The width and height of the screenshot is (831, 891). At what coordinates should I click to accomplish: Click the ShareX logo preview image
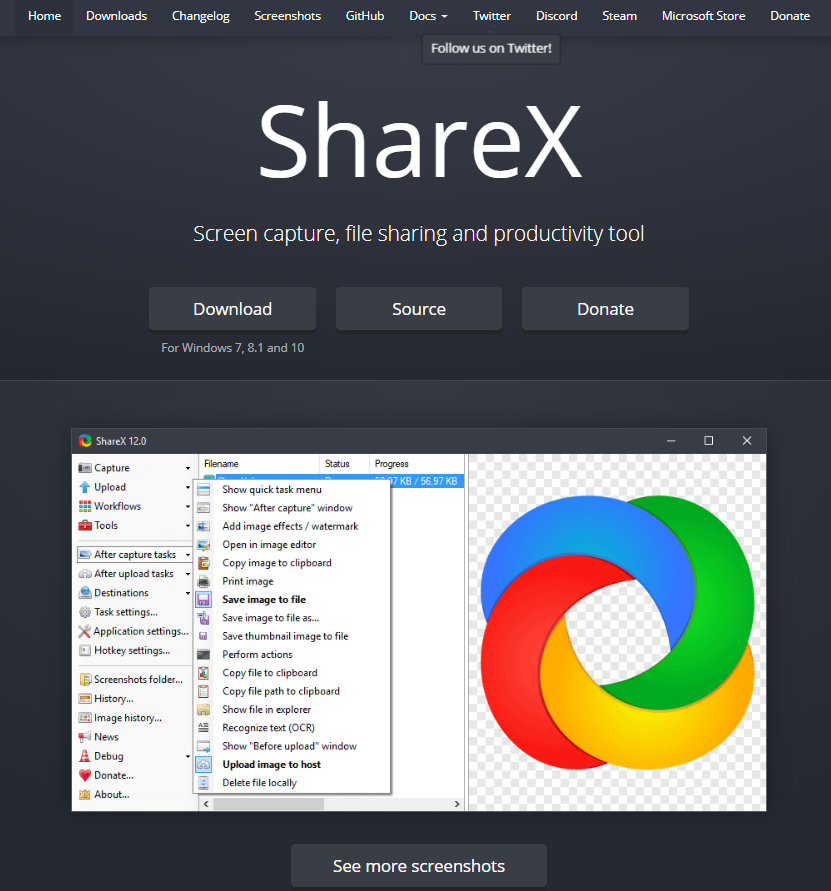(617, 632)
